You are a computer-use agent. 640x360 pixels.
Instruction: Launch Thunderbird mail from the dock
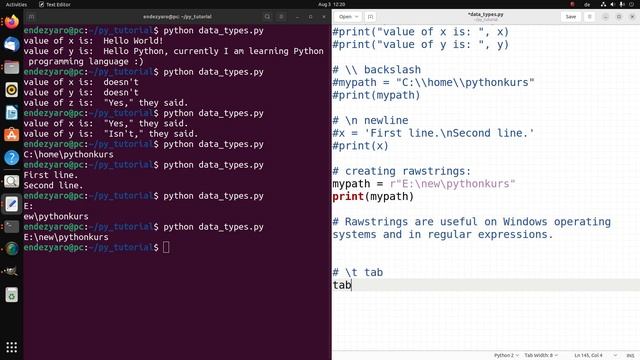[11, 44]
